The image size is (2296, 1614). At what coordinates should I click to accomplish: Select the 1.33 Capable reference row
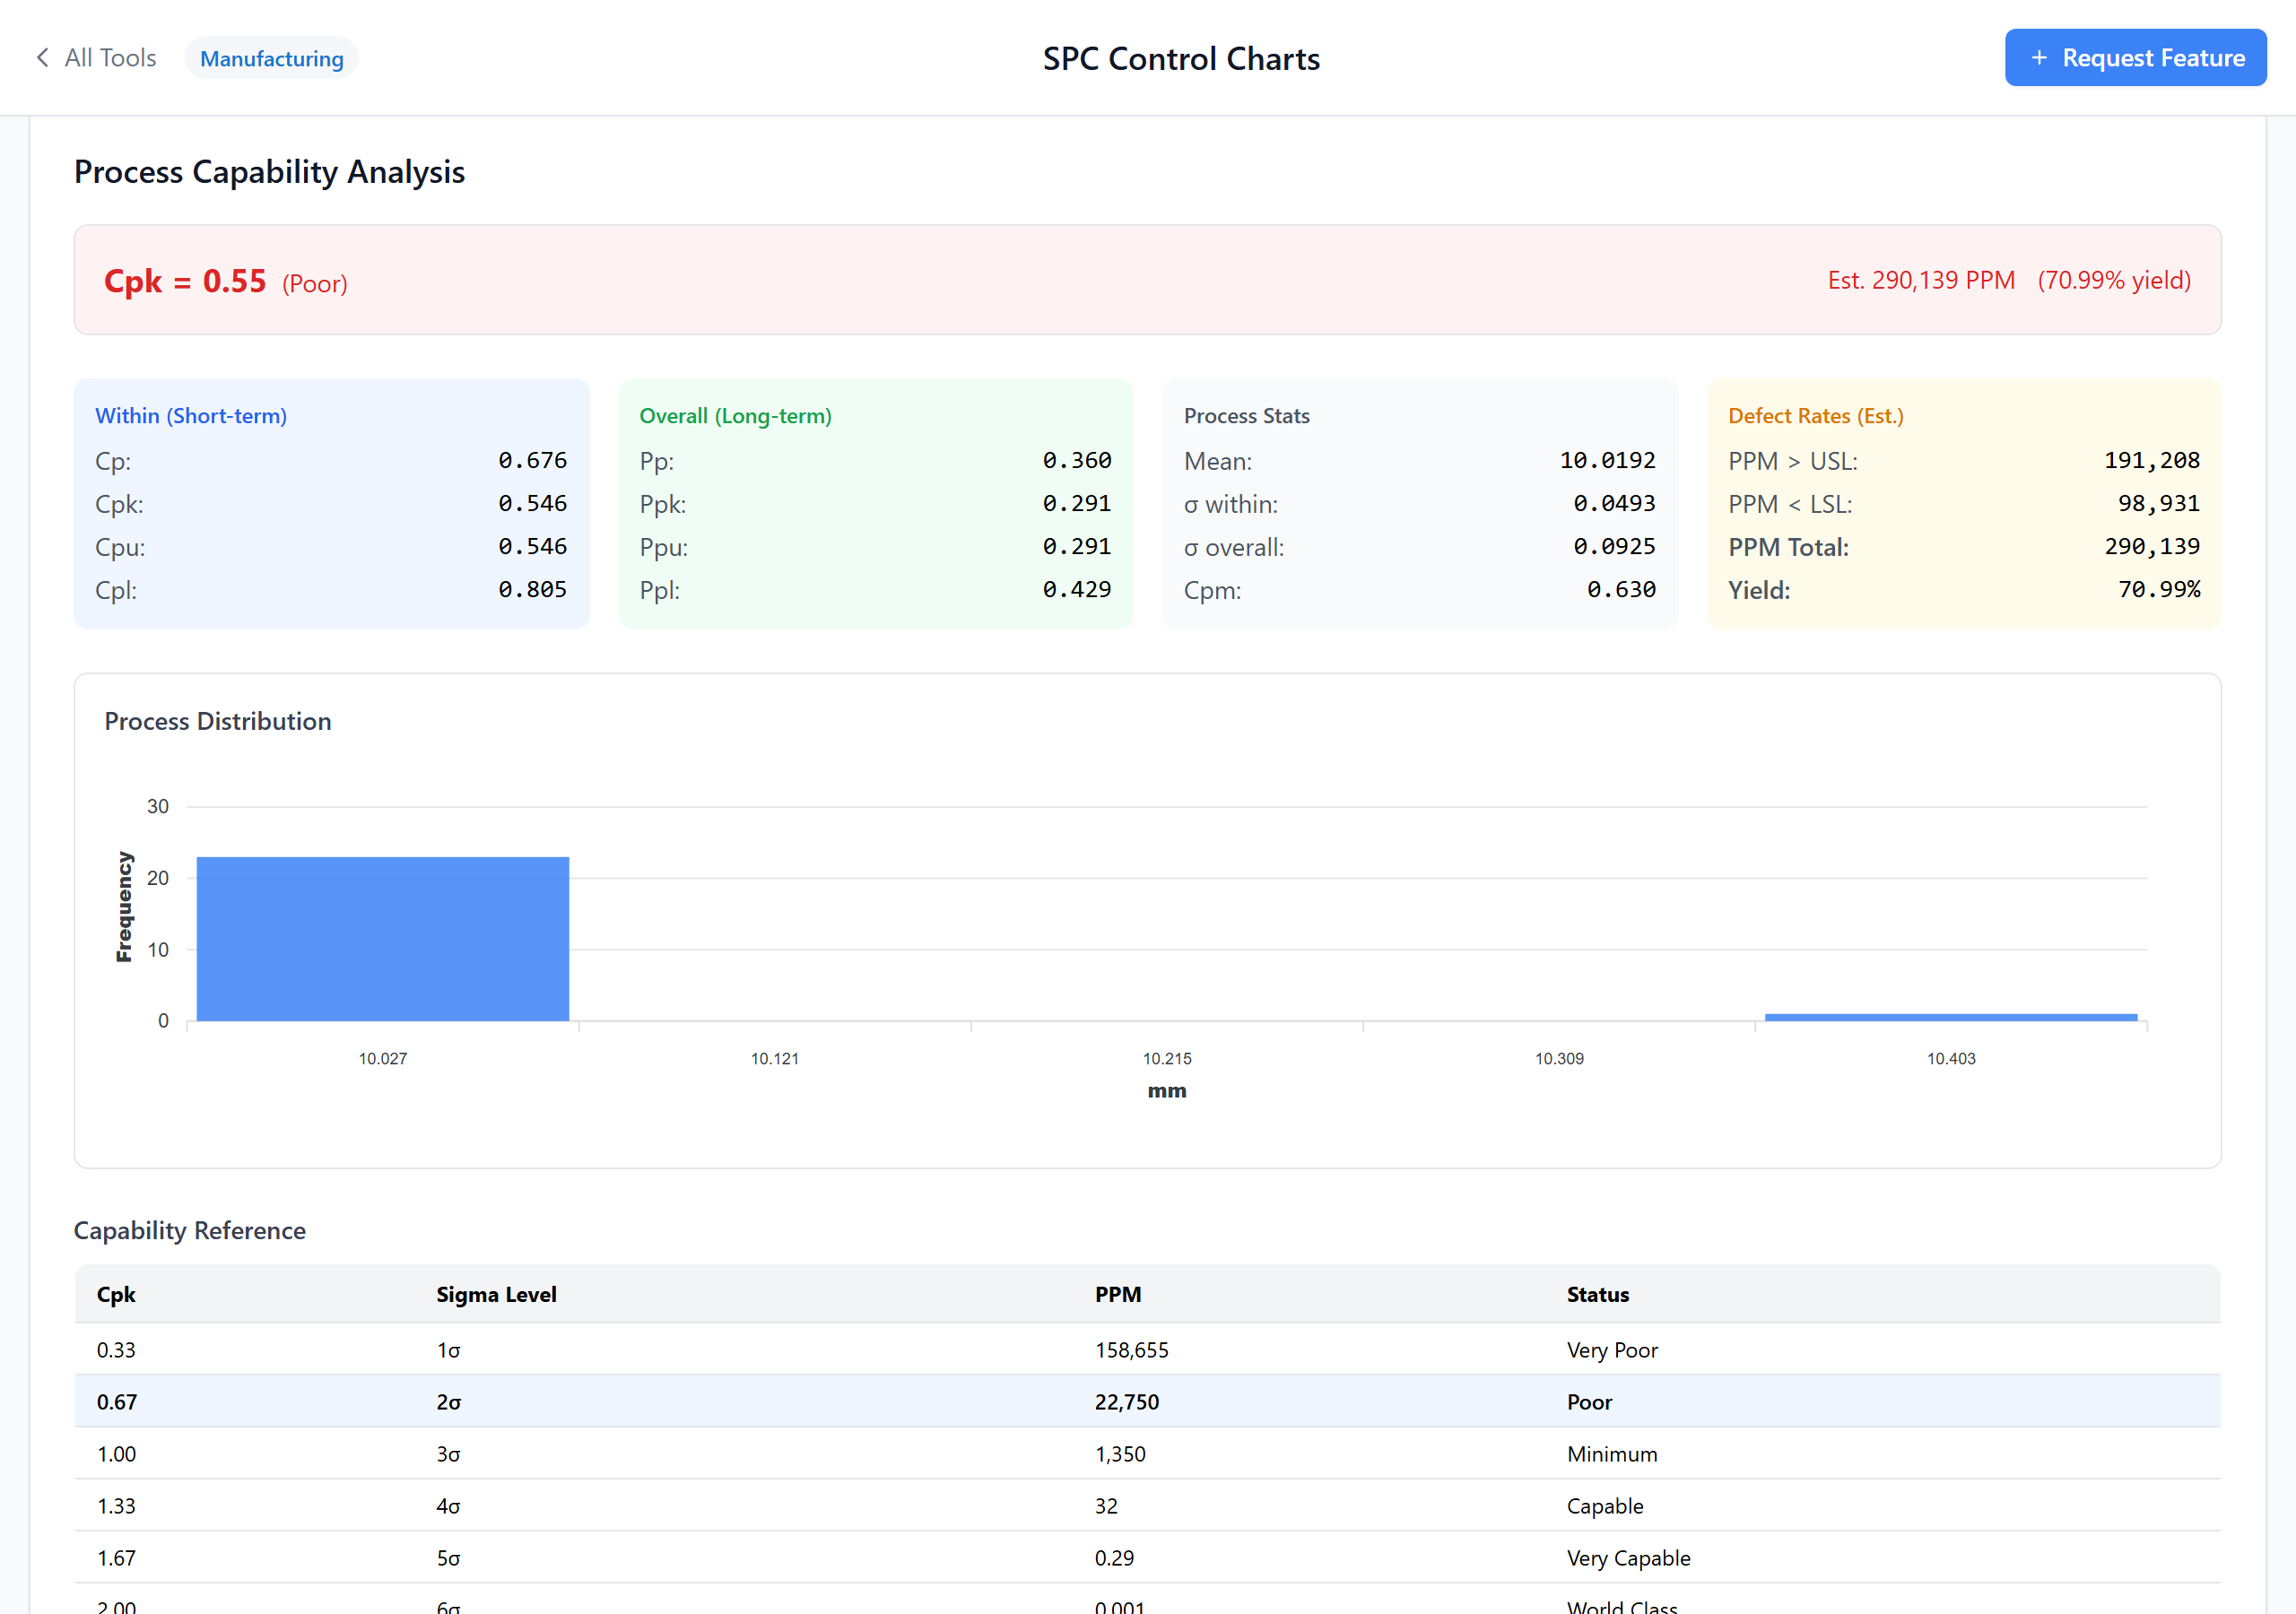point(1147,1505)
